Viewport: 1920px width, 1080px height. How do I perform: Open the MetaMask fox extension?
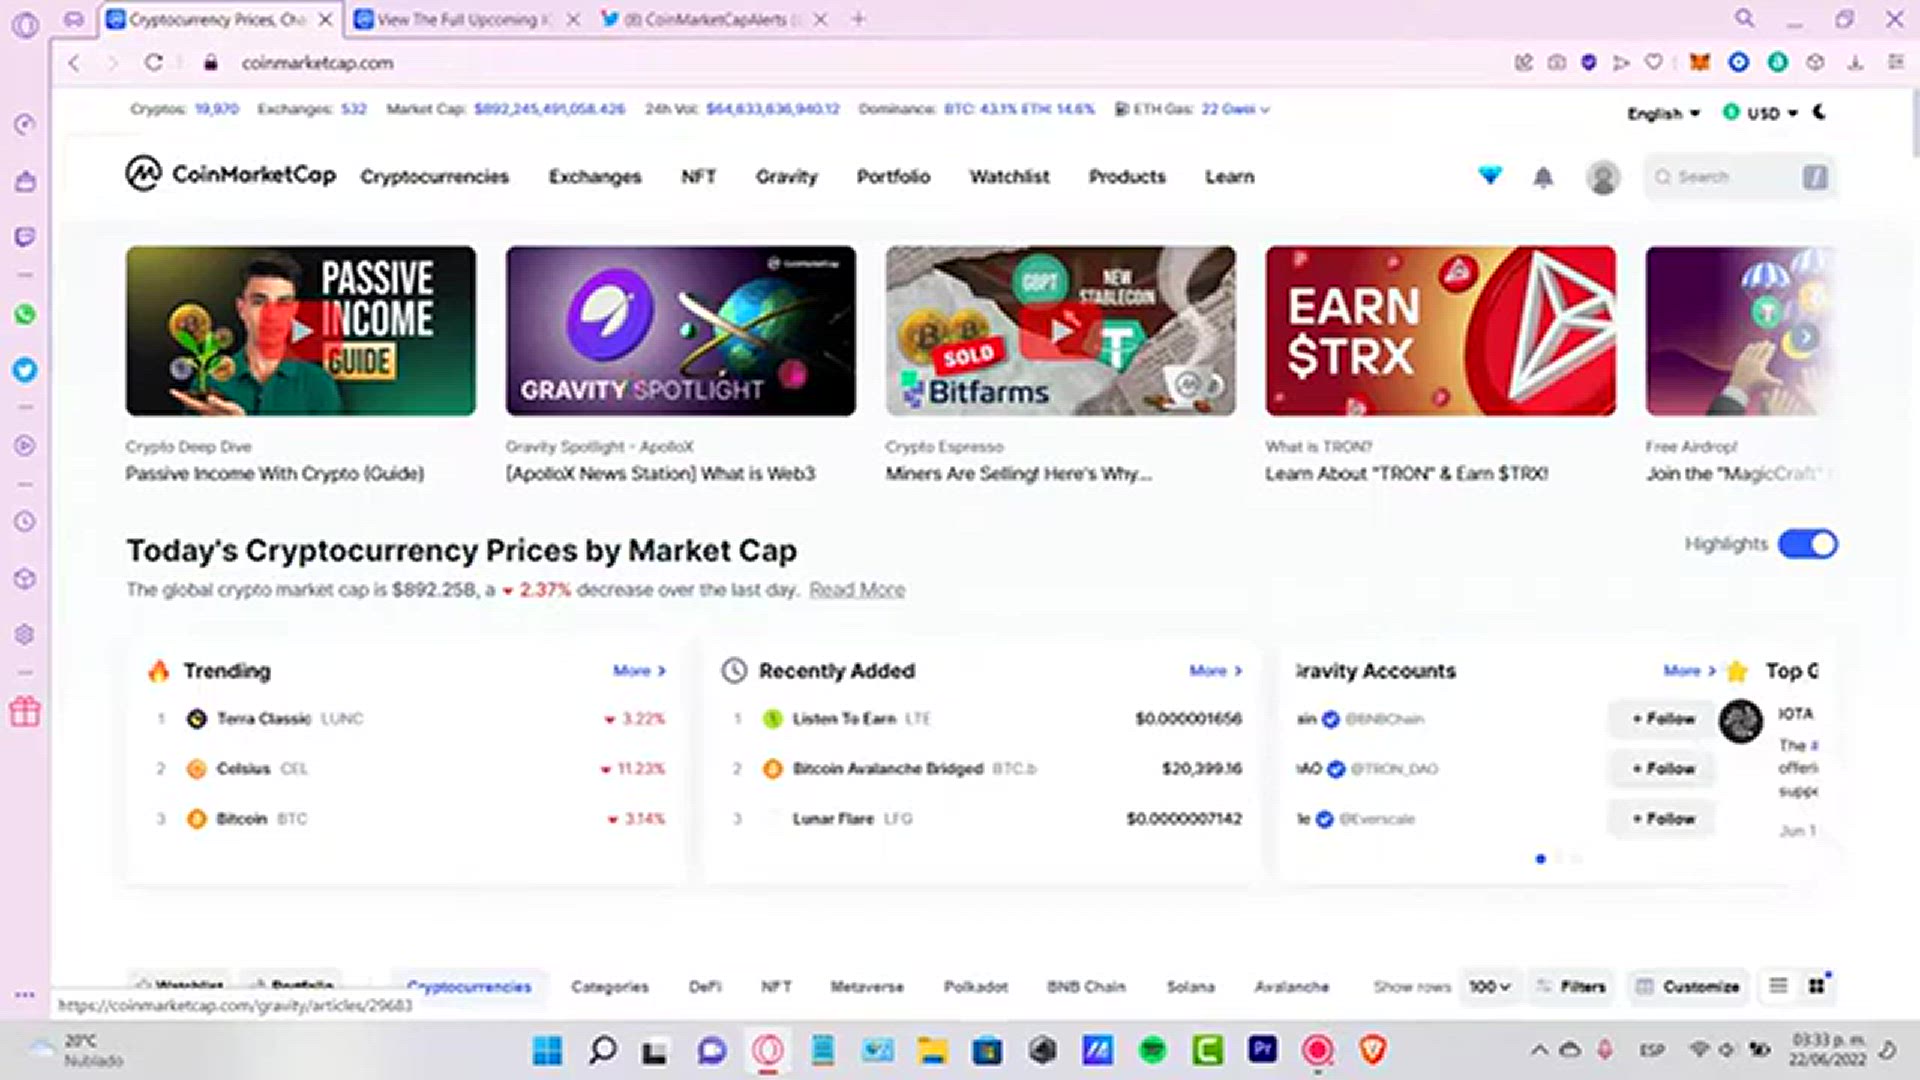pos(1699,62)
